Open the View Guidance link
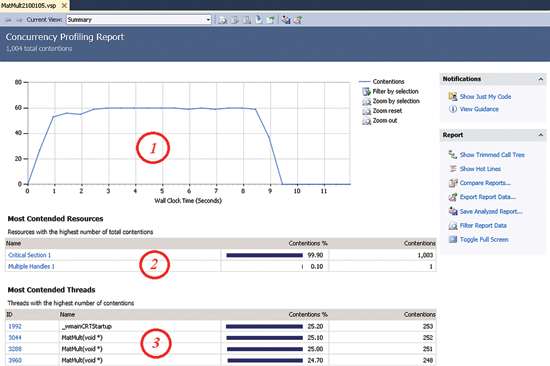 [479, 109]
